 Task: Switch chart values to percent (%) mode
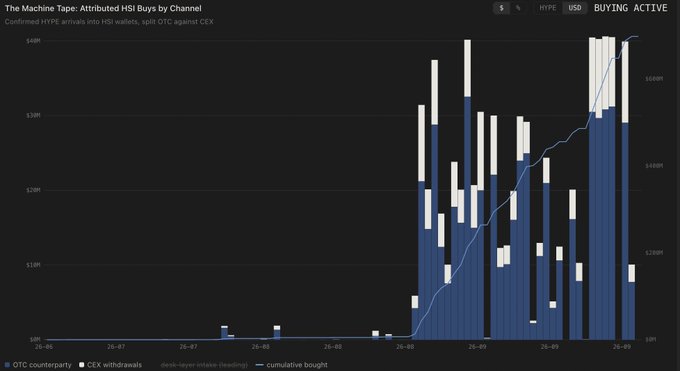point(518,8)
